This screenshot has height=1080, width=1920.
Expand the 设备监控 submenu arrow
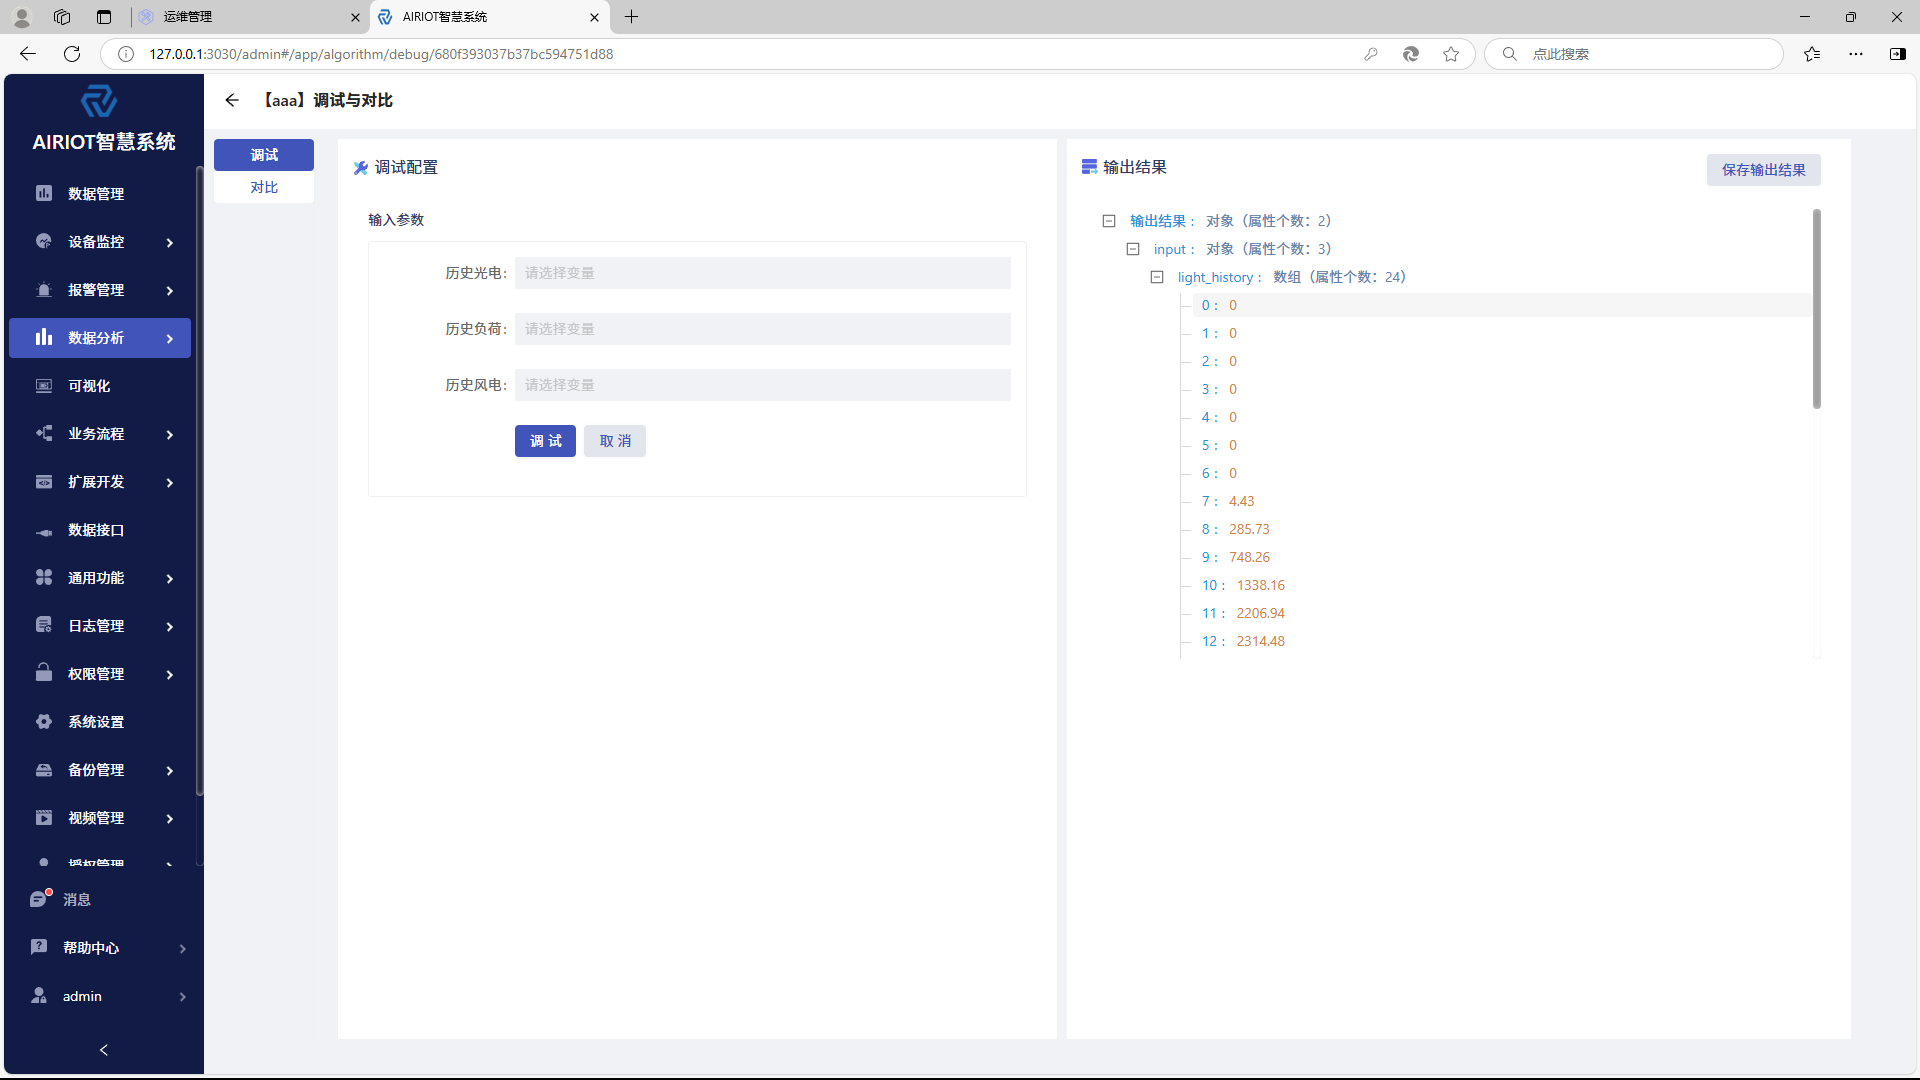pyautogui.click(x=170, y=242)
